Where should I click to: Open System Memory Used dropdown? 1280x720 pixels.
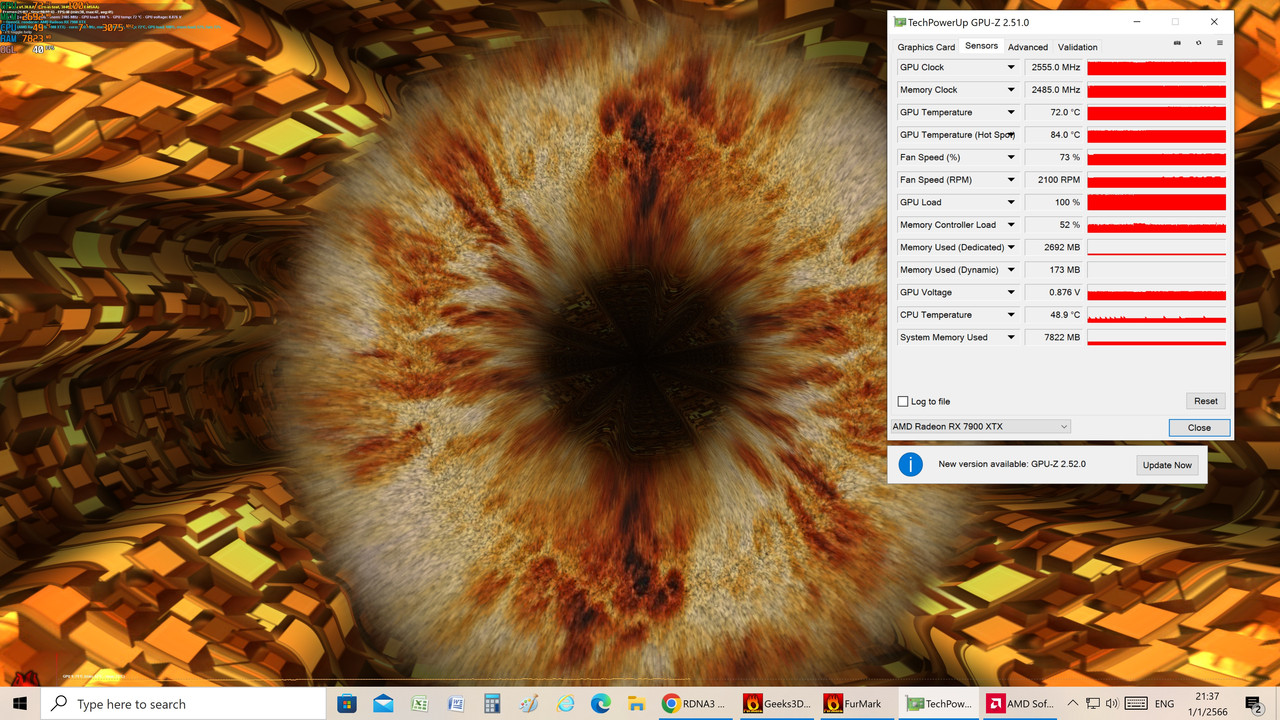point(1011,337)
